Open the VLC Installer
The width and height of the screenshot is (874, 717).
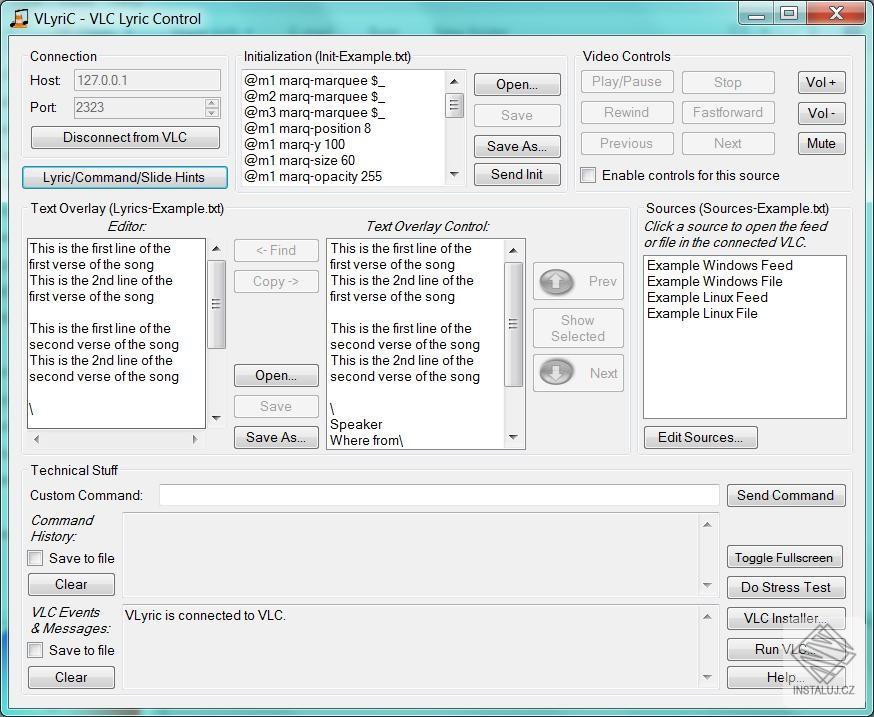point(786,618)
